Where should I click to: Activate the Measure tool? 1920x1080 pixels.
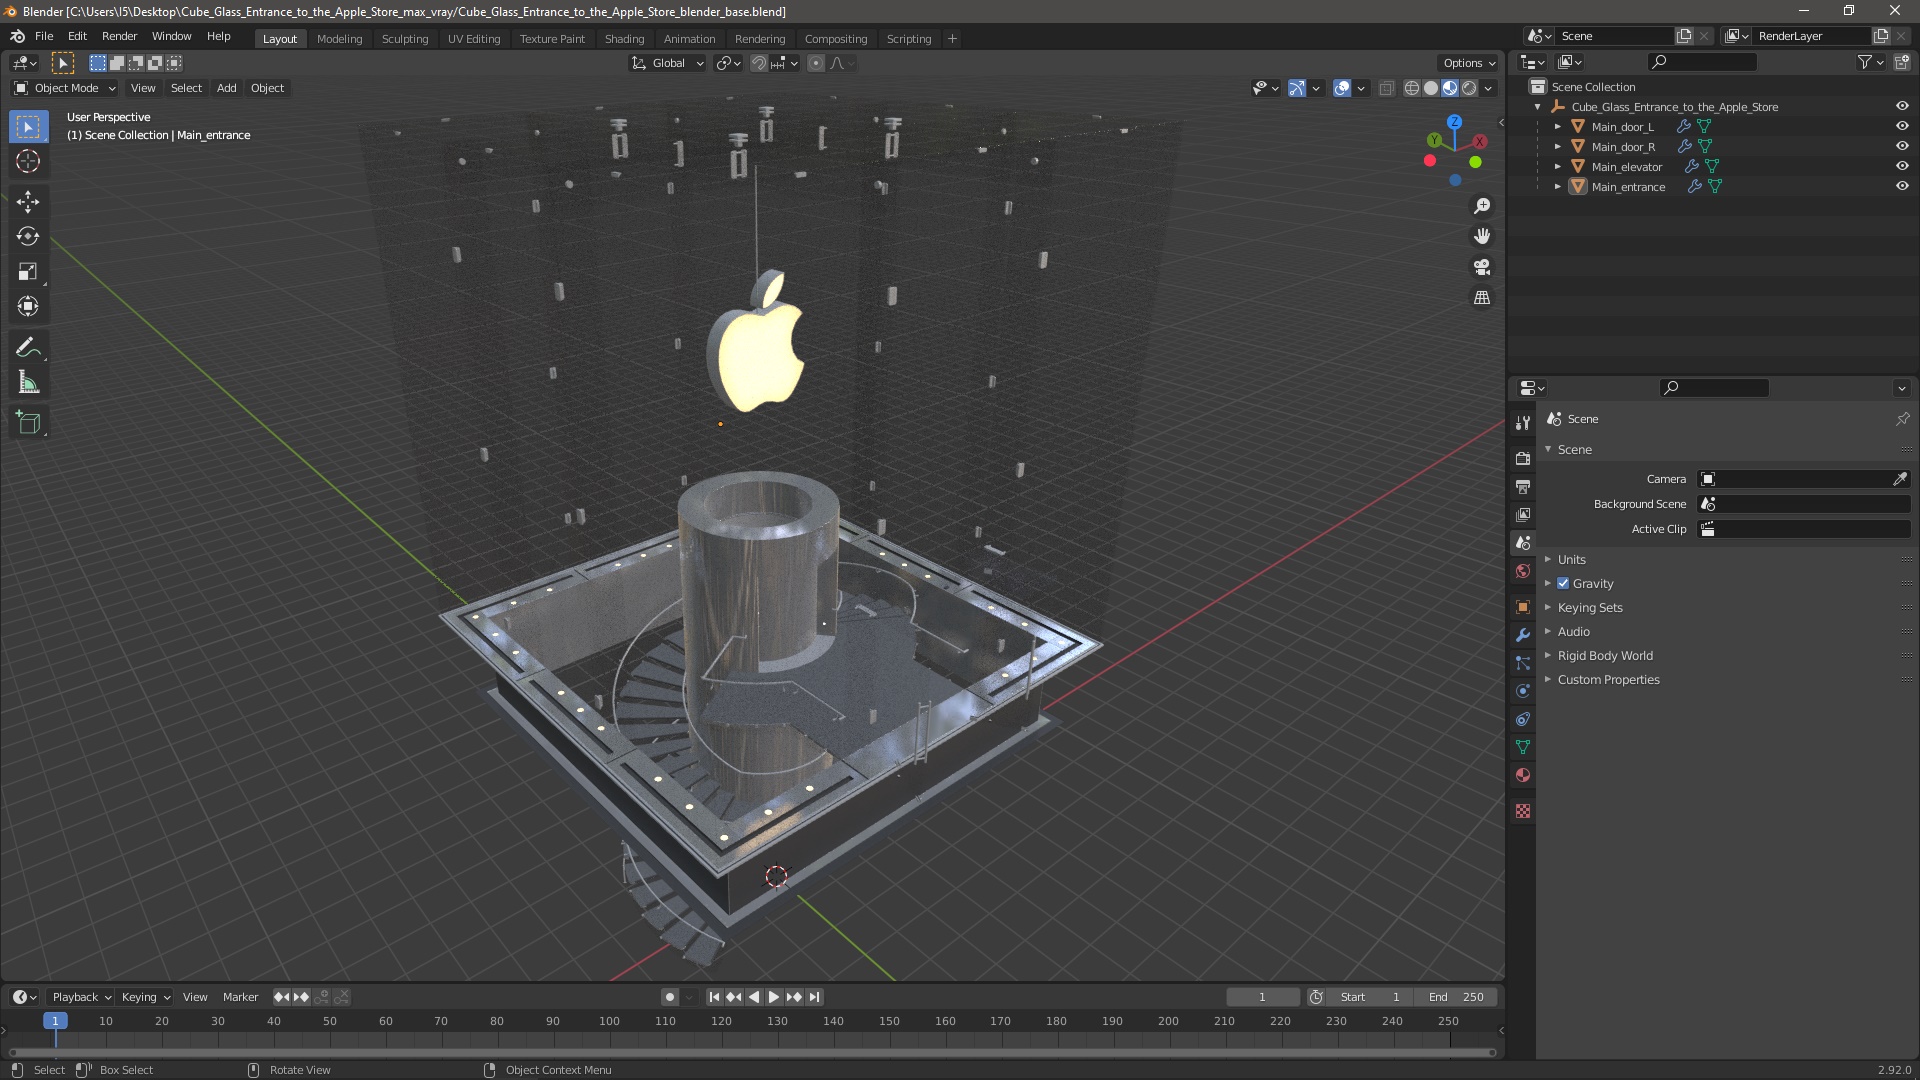pos(28,383)
